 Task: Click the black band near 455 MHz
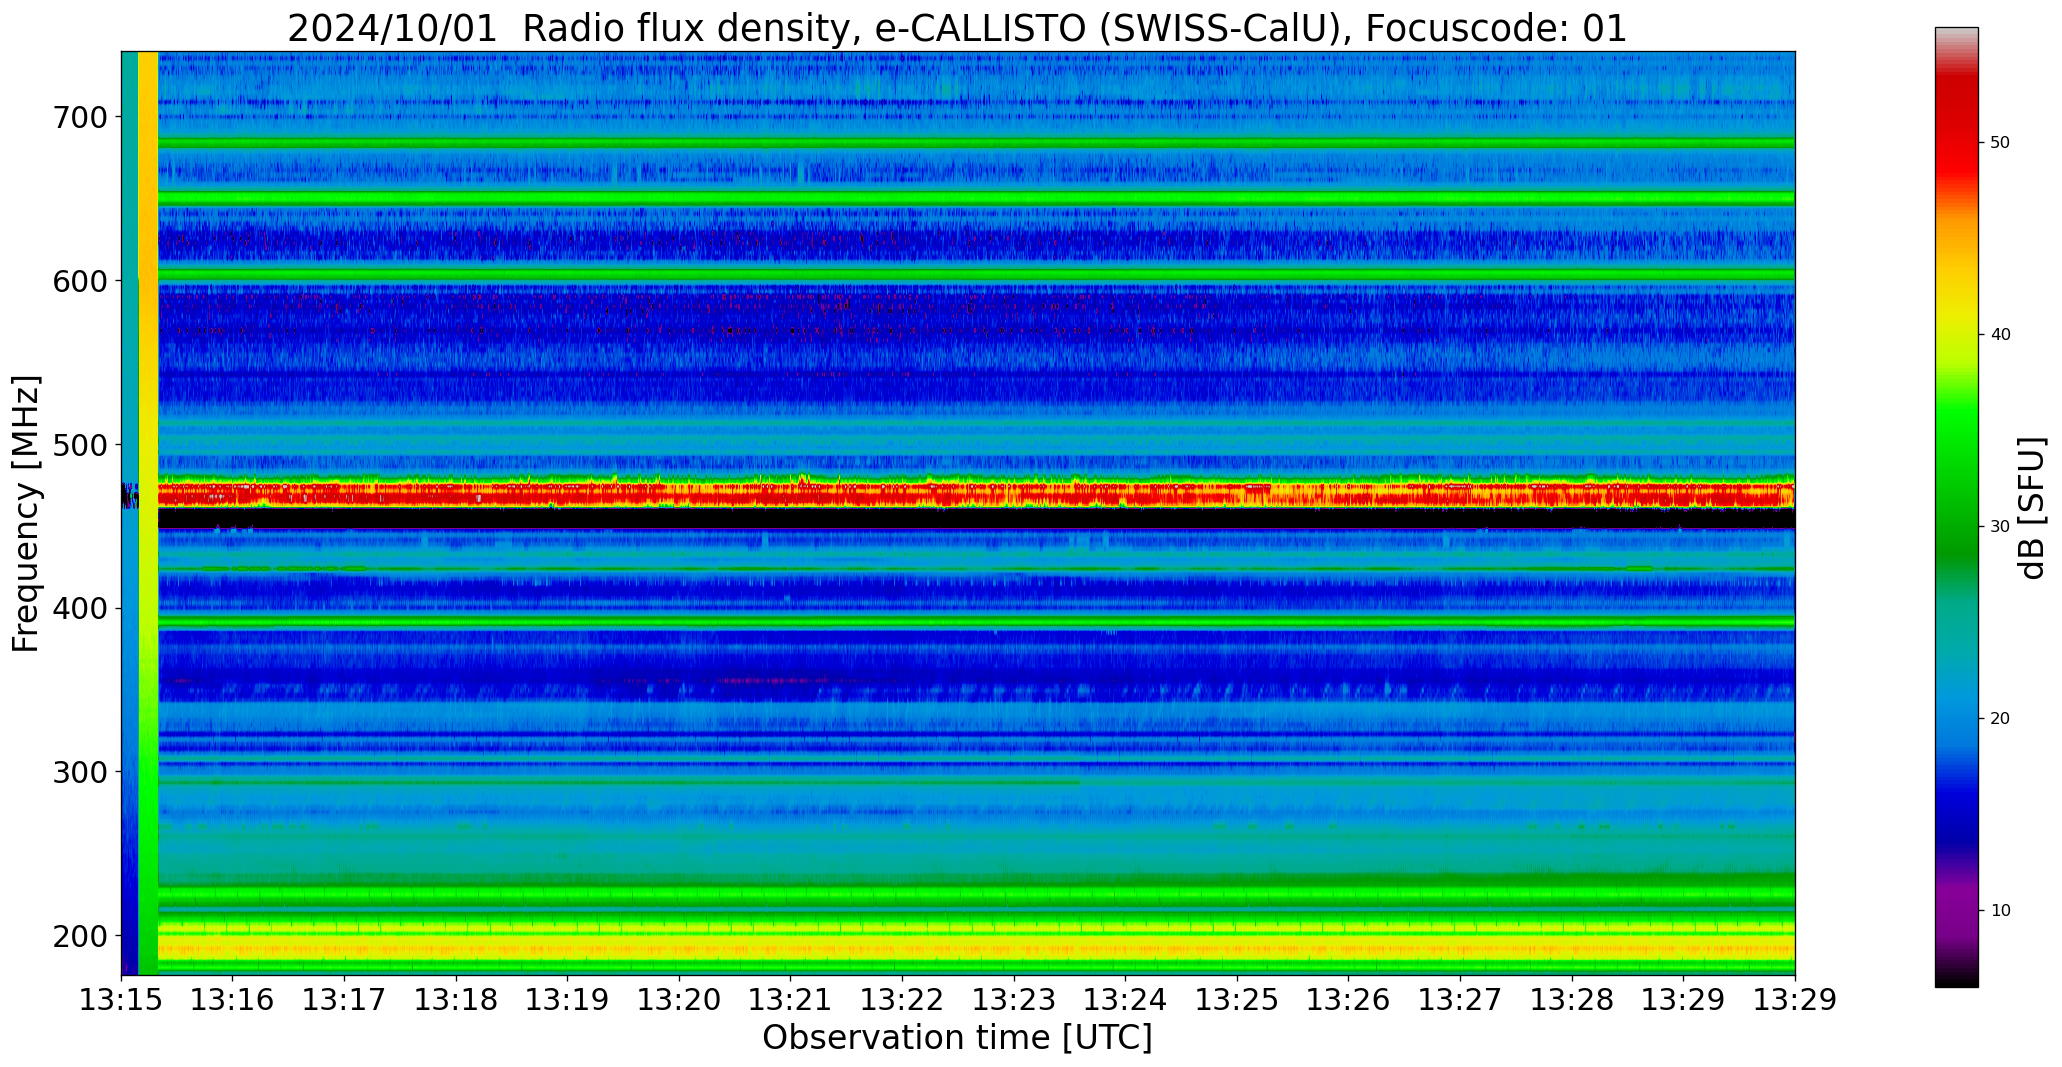(x=976, y=518)
